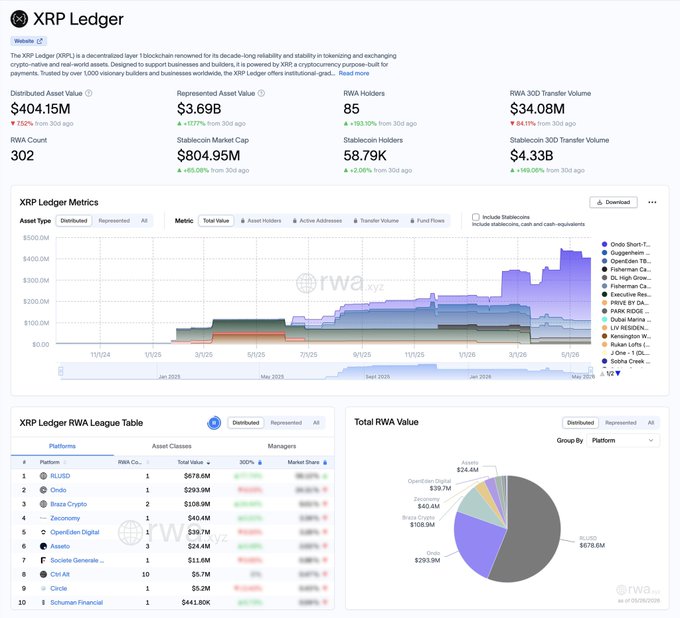The height and width of the screenshot is (618, 680).
Task: Open the RLUSD platform link
Action: click(x=60, y=476)
